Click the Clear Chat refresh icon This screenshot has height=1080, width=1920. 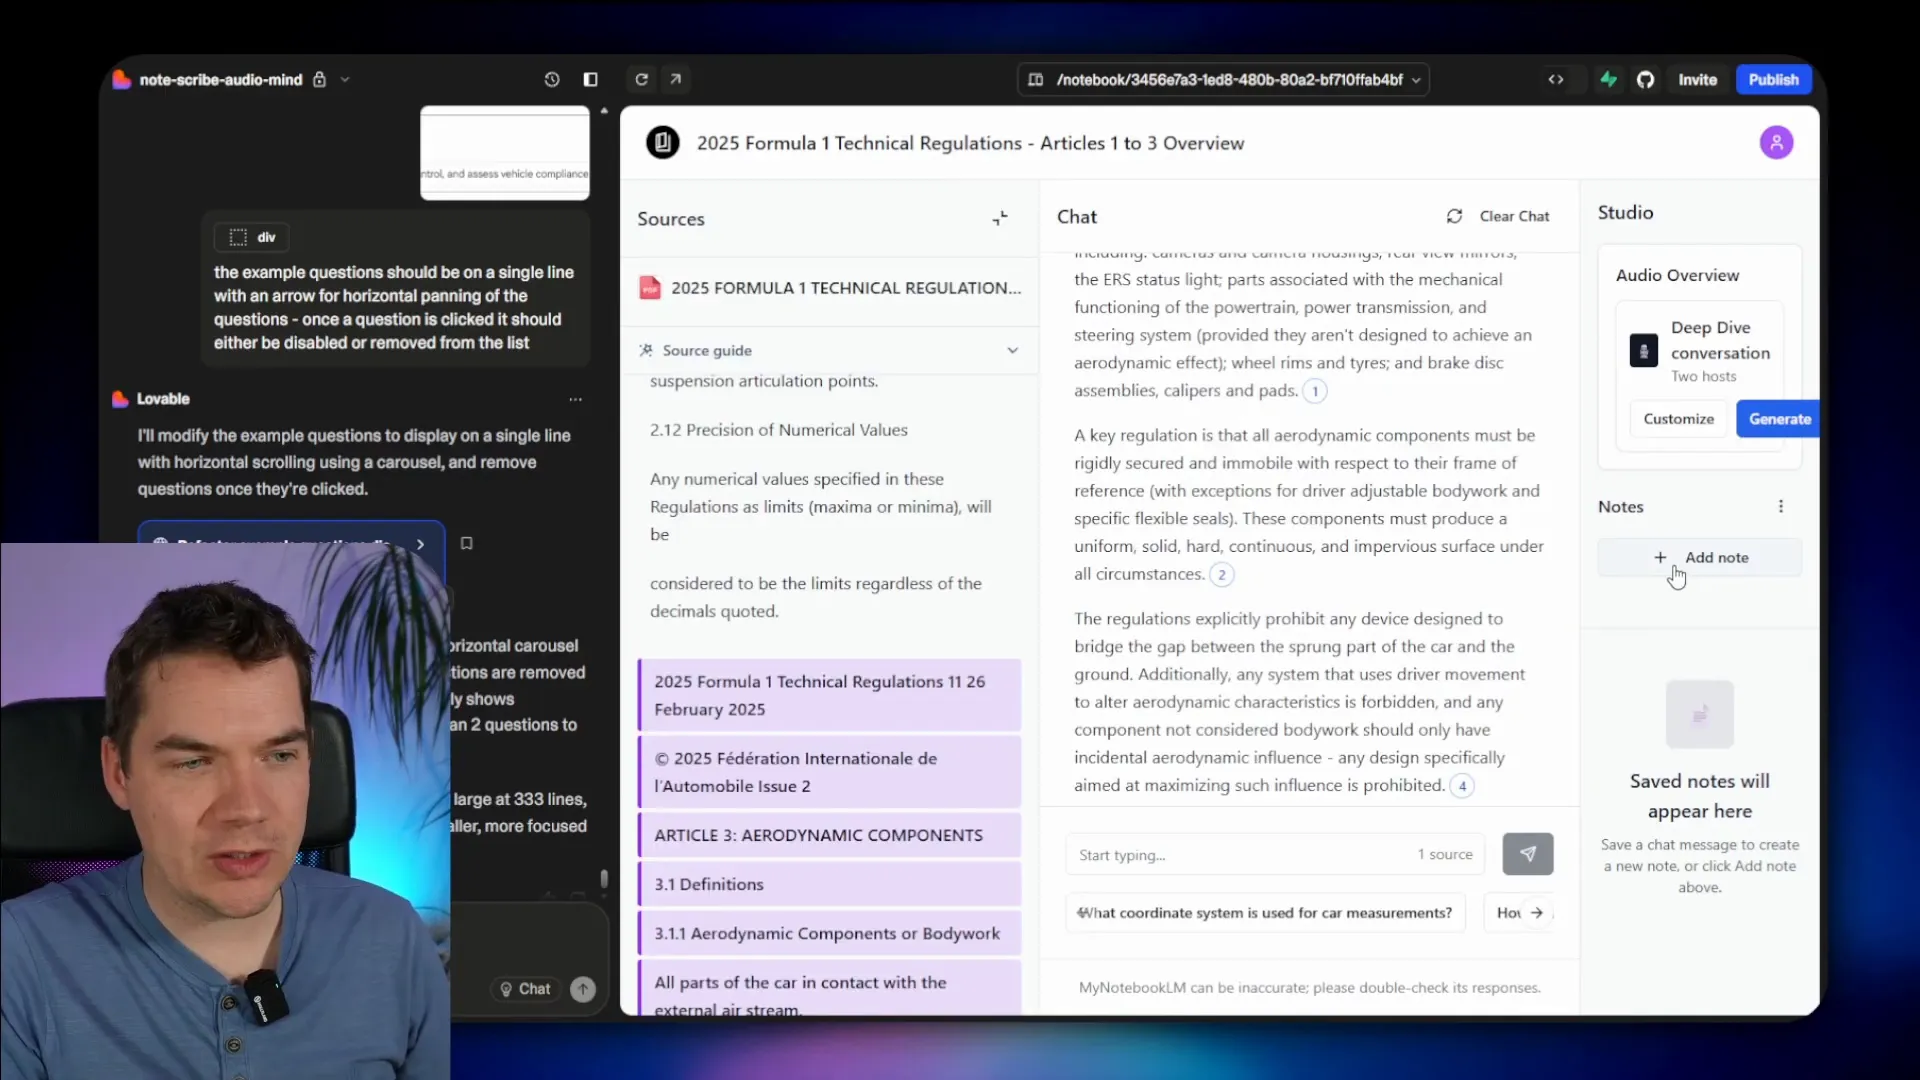click(1454, 216)
